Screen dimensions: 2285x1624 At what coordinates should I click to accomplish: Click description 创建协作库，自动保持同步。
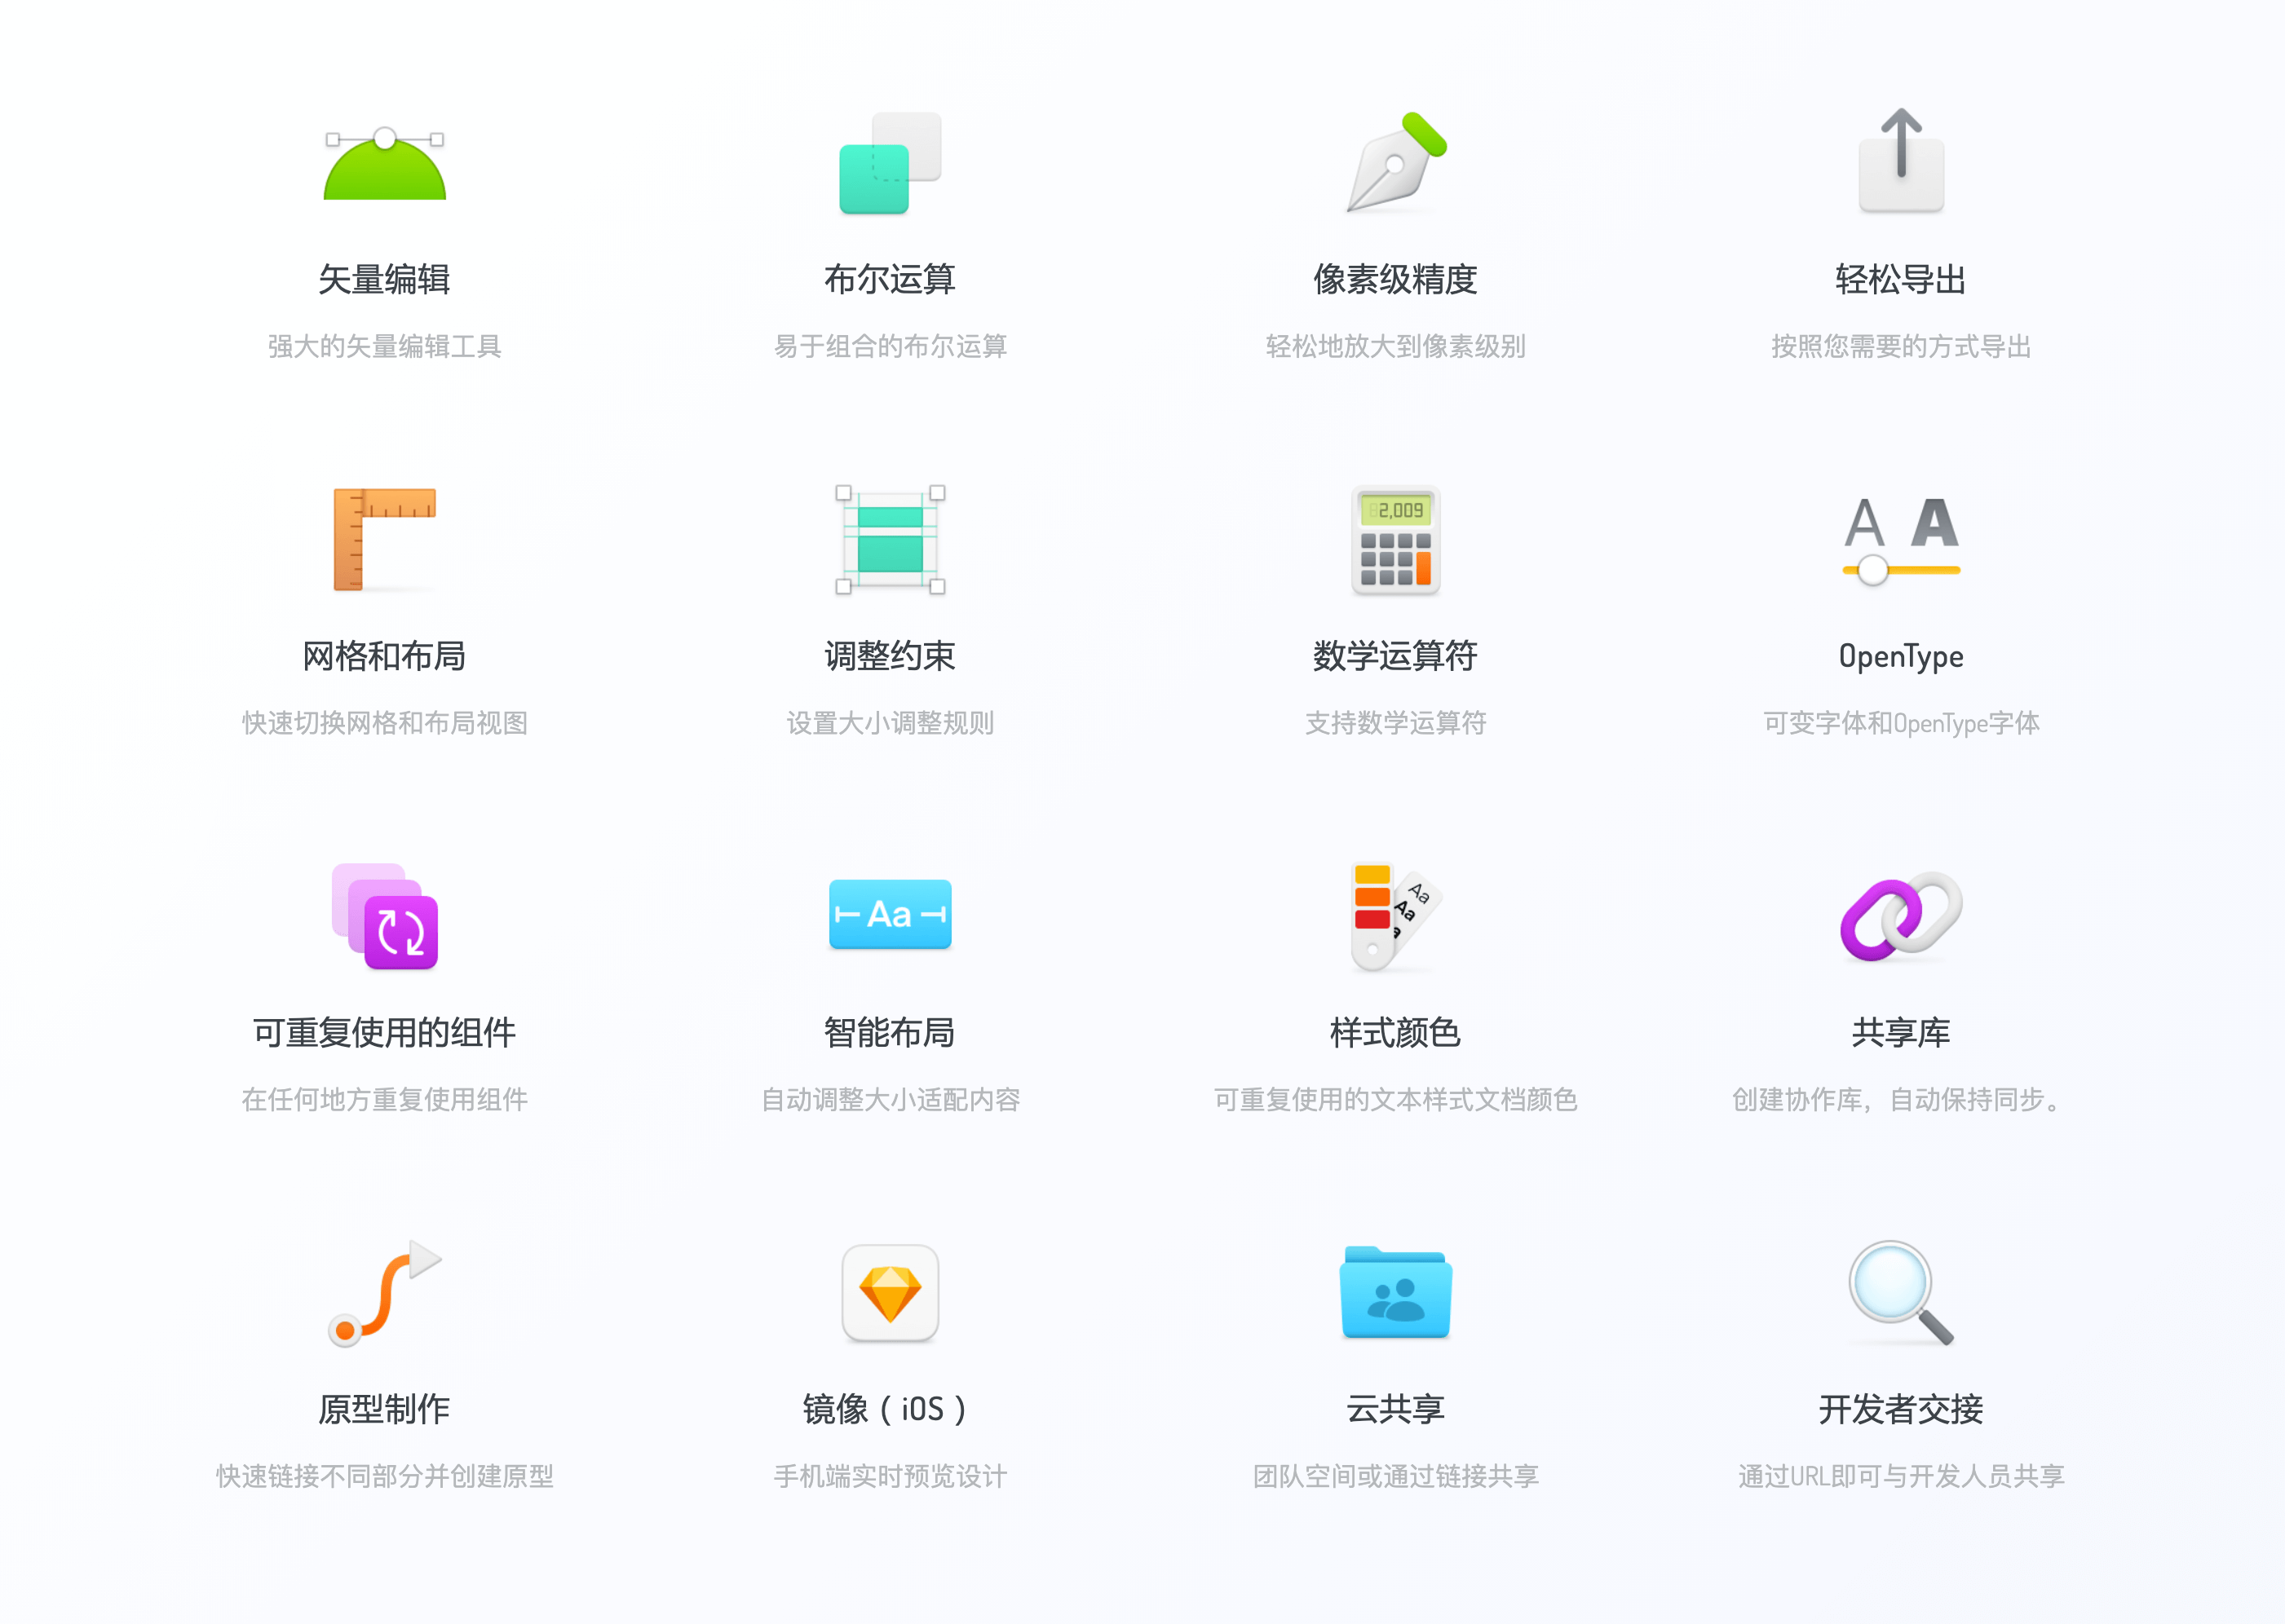[x=1896, y=1099]
